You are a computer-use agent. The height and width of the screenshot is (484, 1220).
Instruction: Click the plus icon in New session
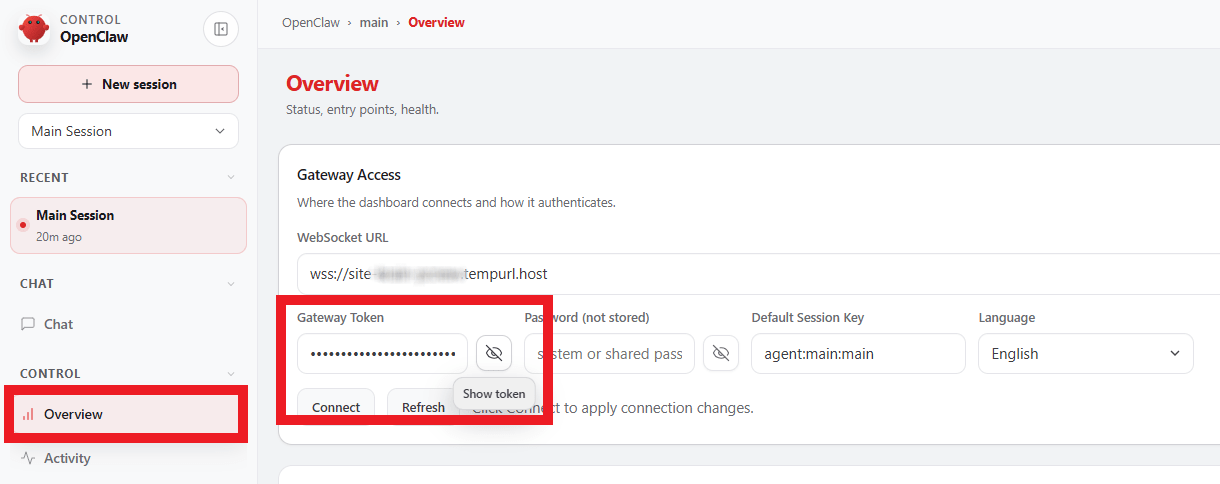pos(87,84)
